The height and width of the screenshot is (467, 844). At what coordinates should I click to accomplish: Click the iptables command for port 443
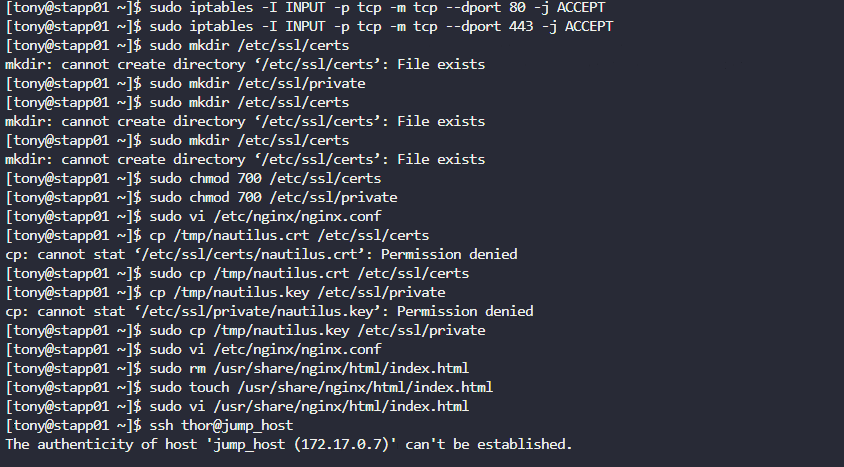tap(380, 27)
